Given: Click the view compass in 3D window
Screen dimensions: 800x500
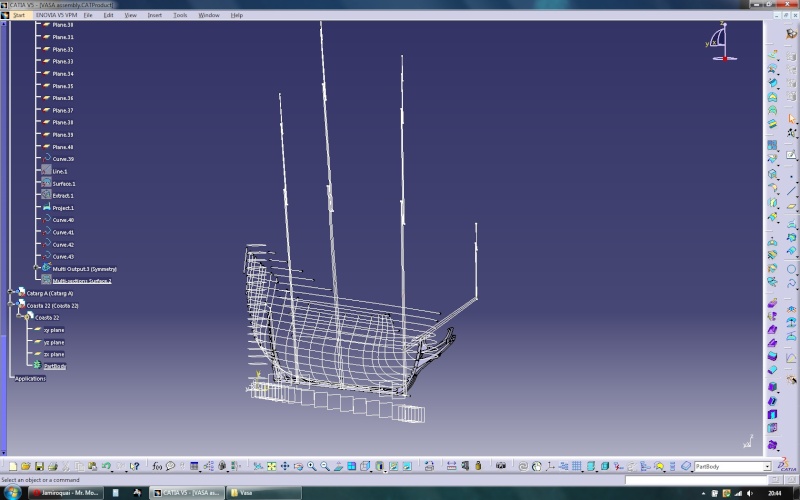Looking at the screenshot, I should coord(722,42).
